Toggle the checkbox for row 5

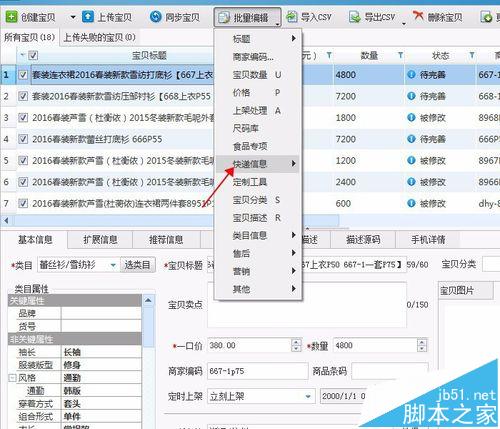point(23,161)
